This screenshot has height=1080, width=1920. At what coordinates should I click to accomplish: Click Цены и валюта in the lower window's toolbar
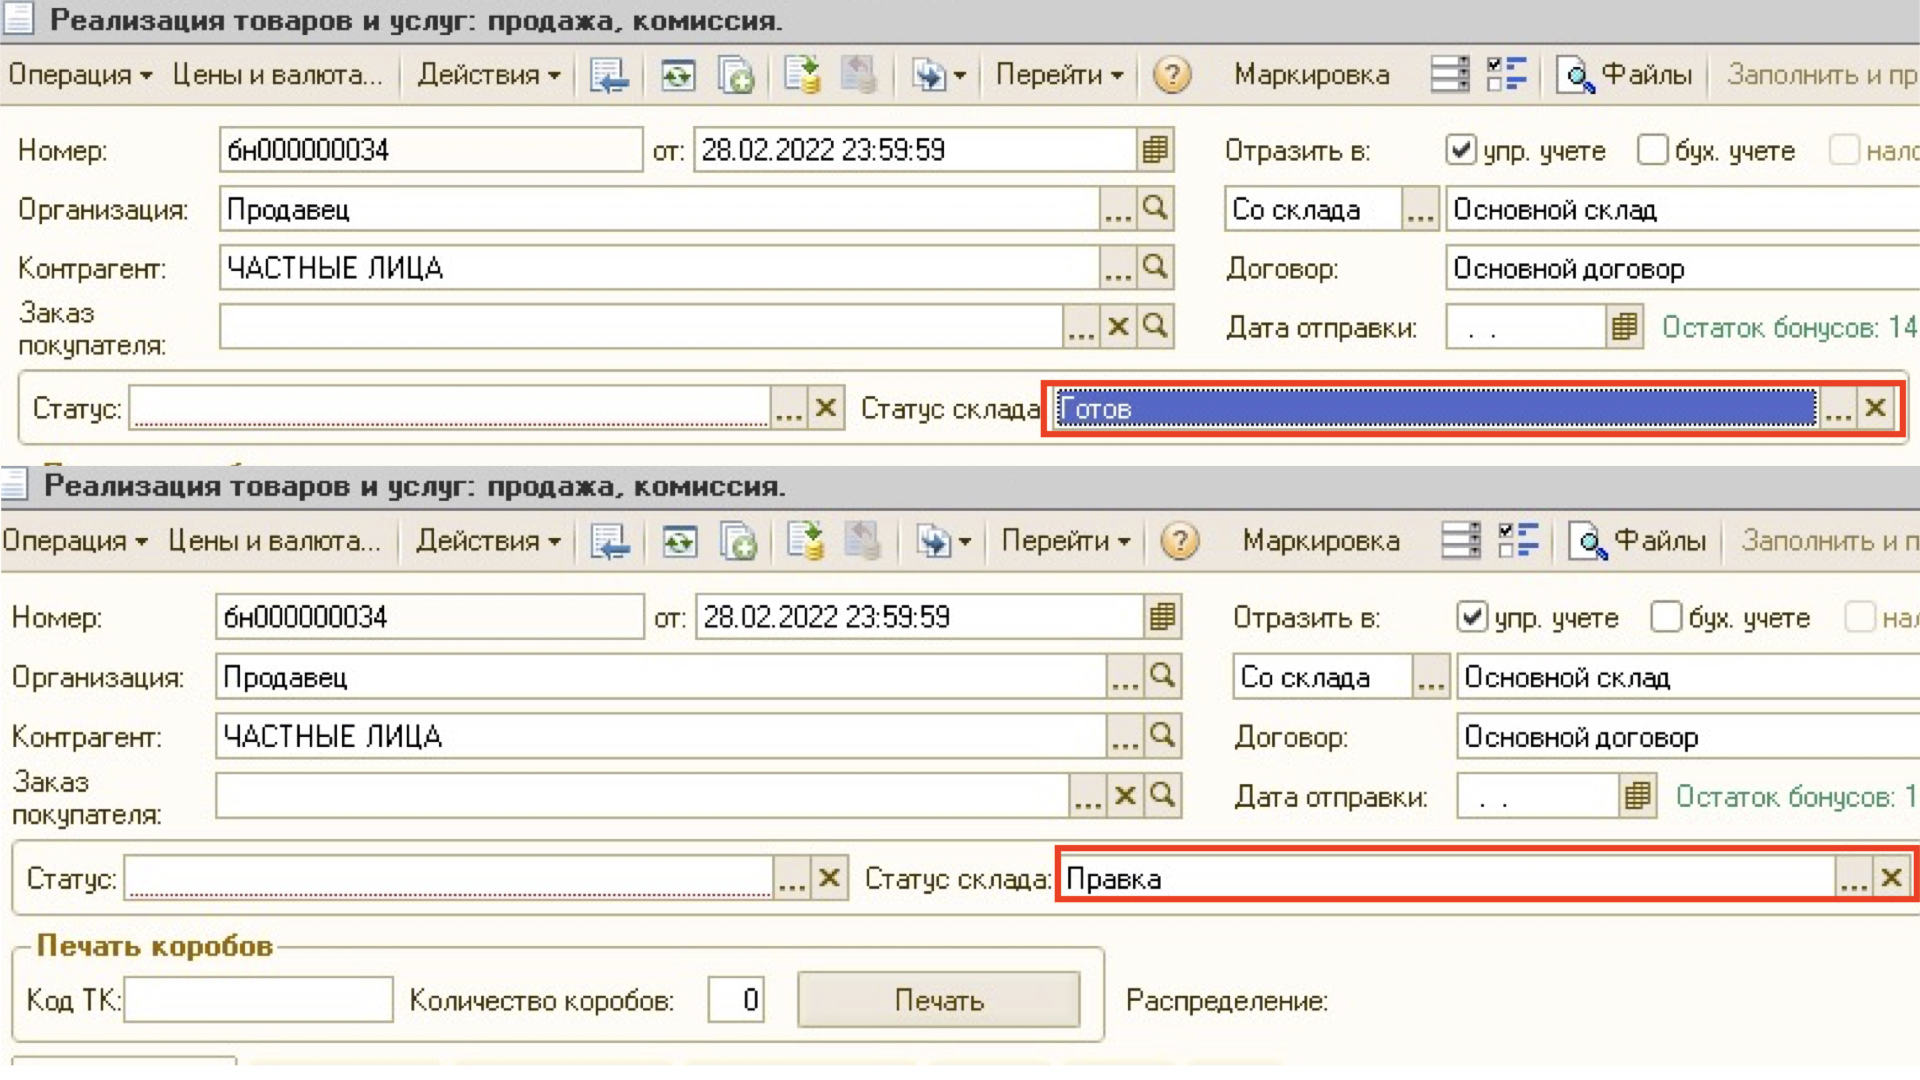click(x=274, y=541)
